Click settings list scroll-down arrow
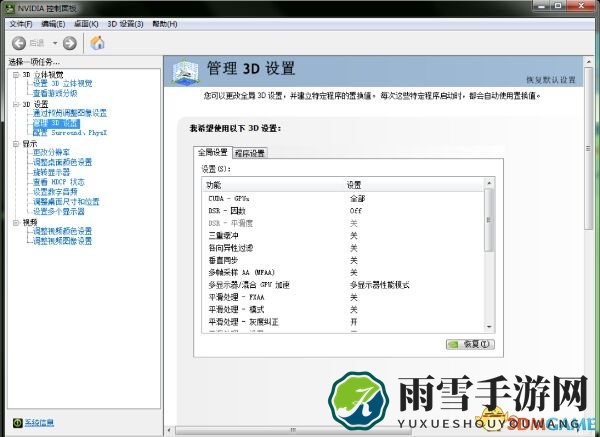 pyautogui.click(x=489, y=327)
